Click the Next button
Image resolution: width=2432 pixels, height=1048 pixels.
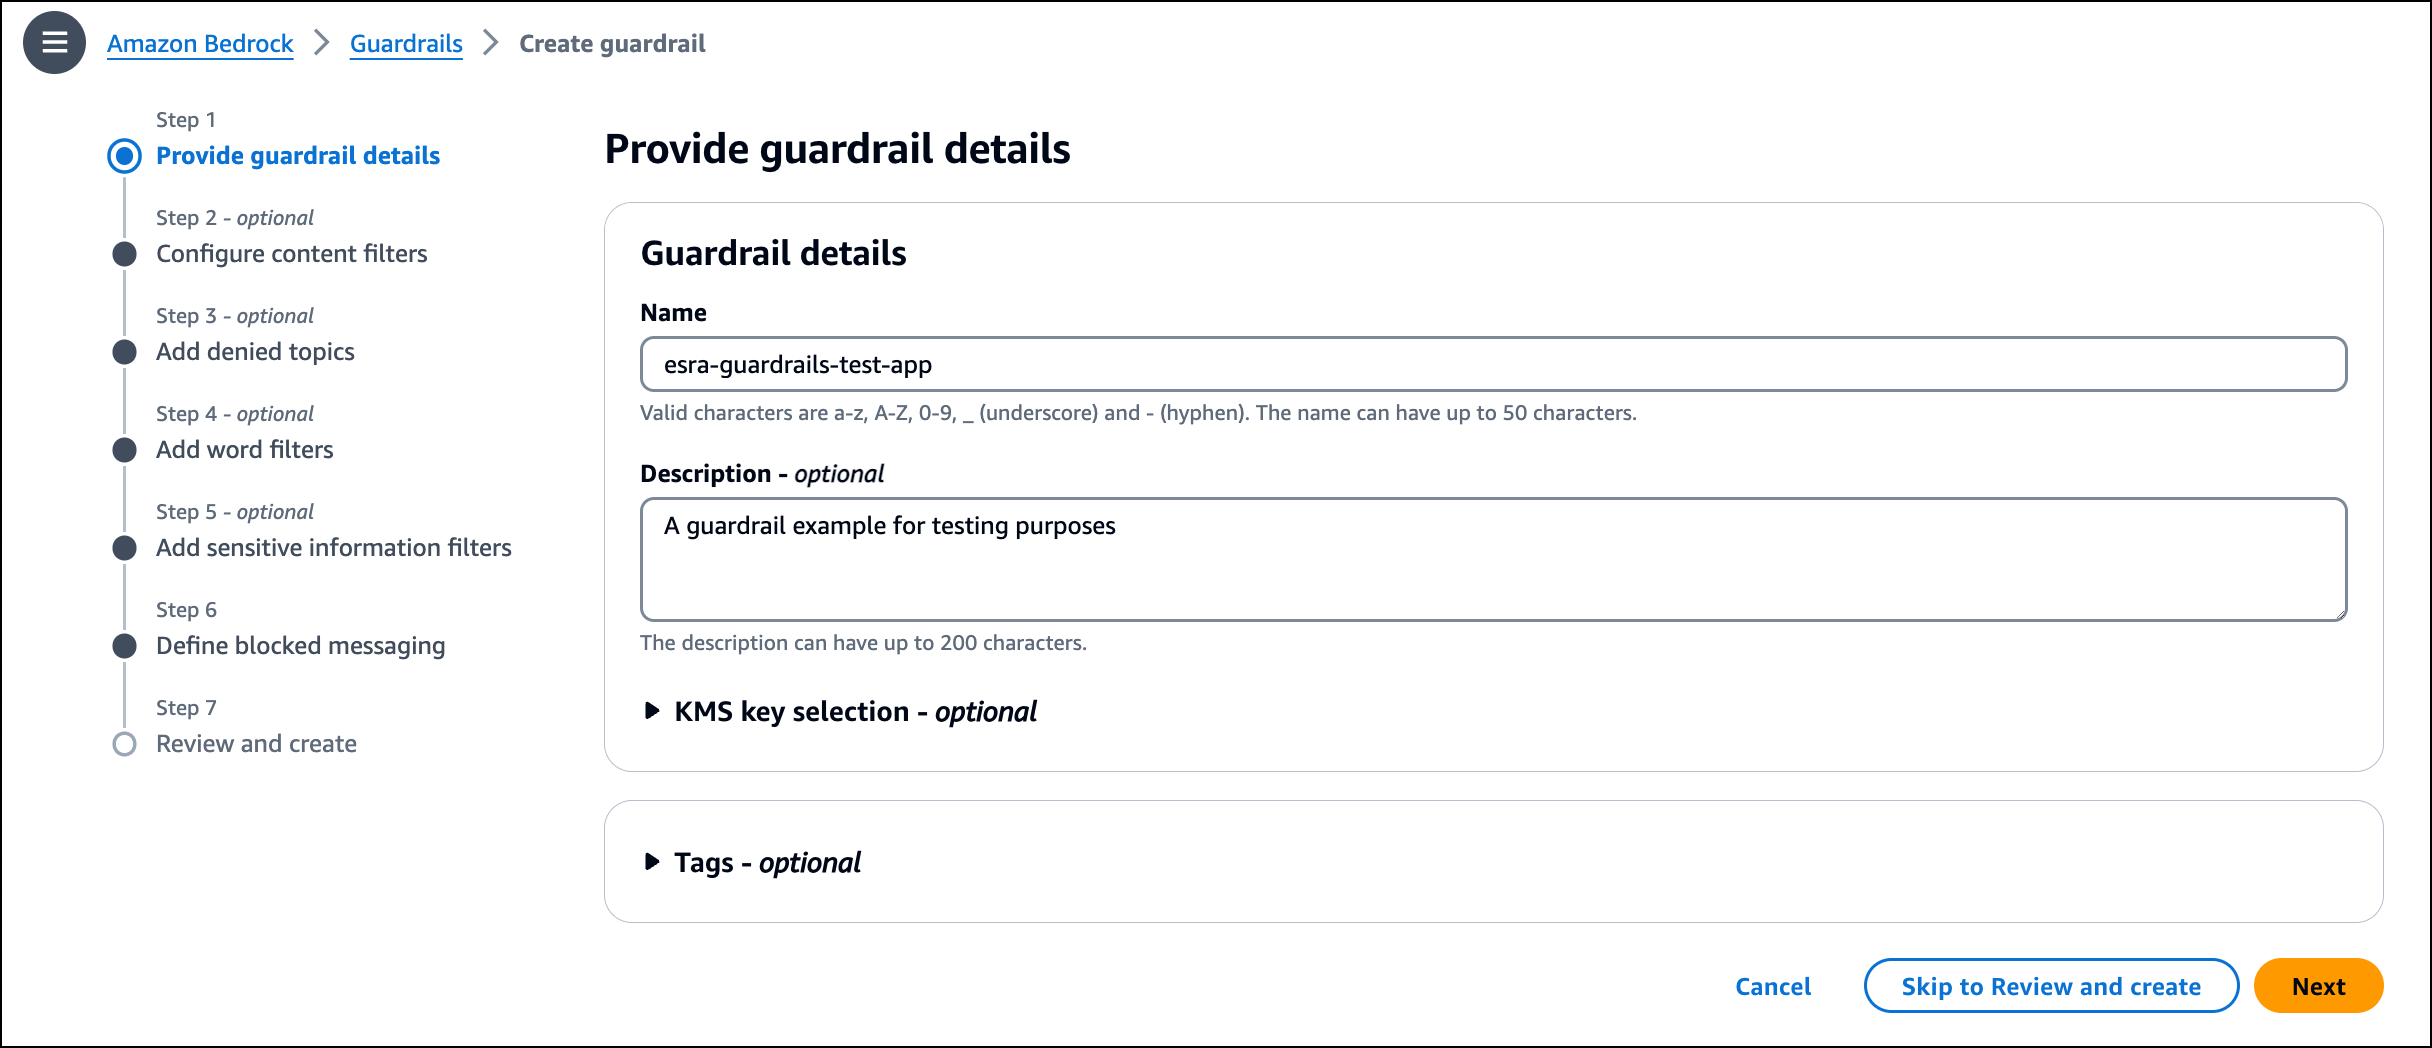tap(2318, 986)
